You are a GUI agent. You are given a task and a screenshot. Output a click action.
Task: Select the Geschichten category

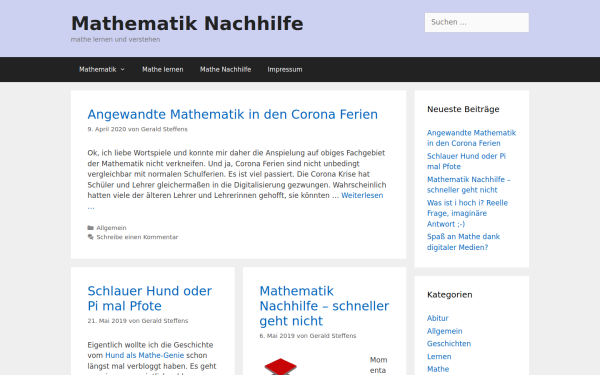point(449,344)
